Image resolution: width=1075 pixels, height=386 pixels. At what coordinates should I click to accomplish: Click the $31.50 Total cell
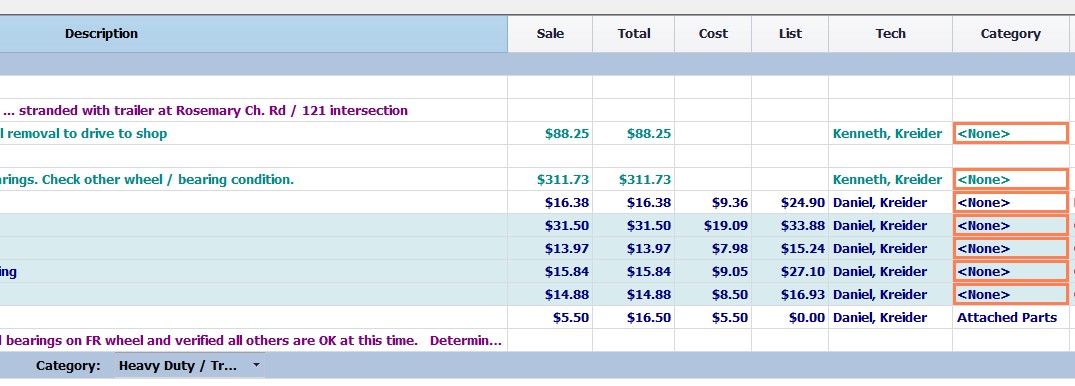pyautogui.click(x=633, y=226)
